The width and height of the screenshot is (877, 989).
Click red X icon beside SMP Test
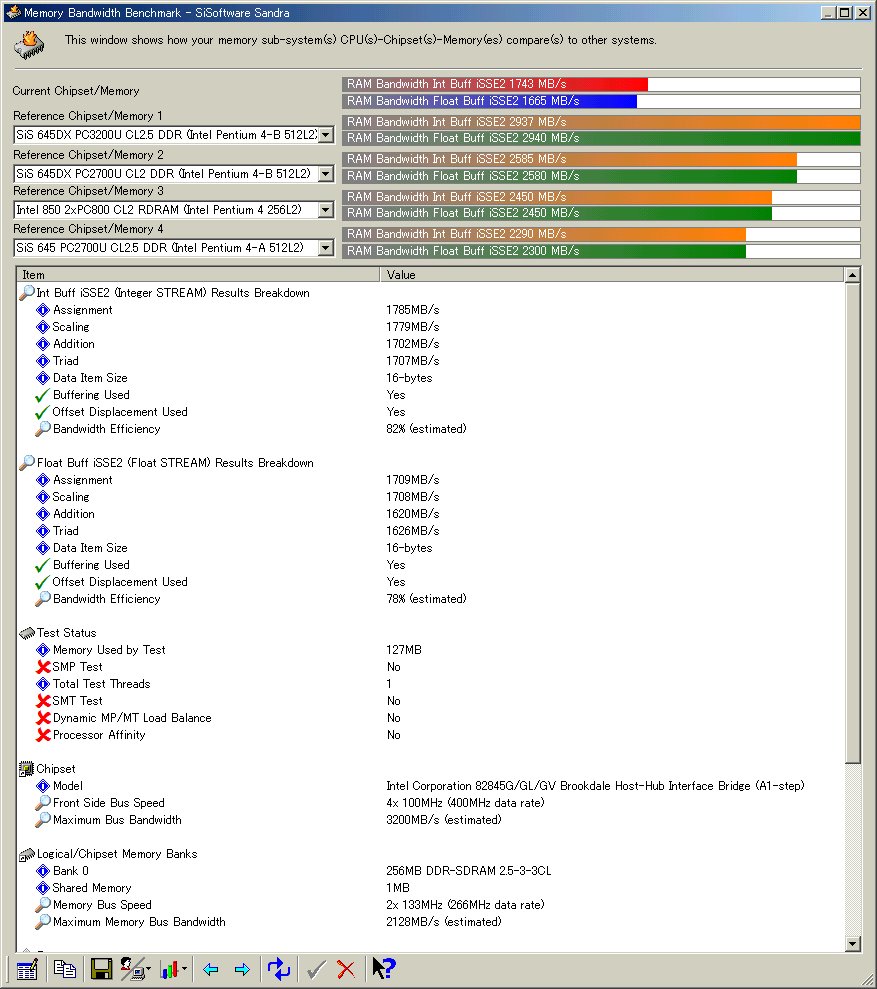(x=43, y=667)
